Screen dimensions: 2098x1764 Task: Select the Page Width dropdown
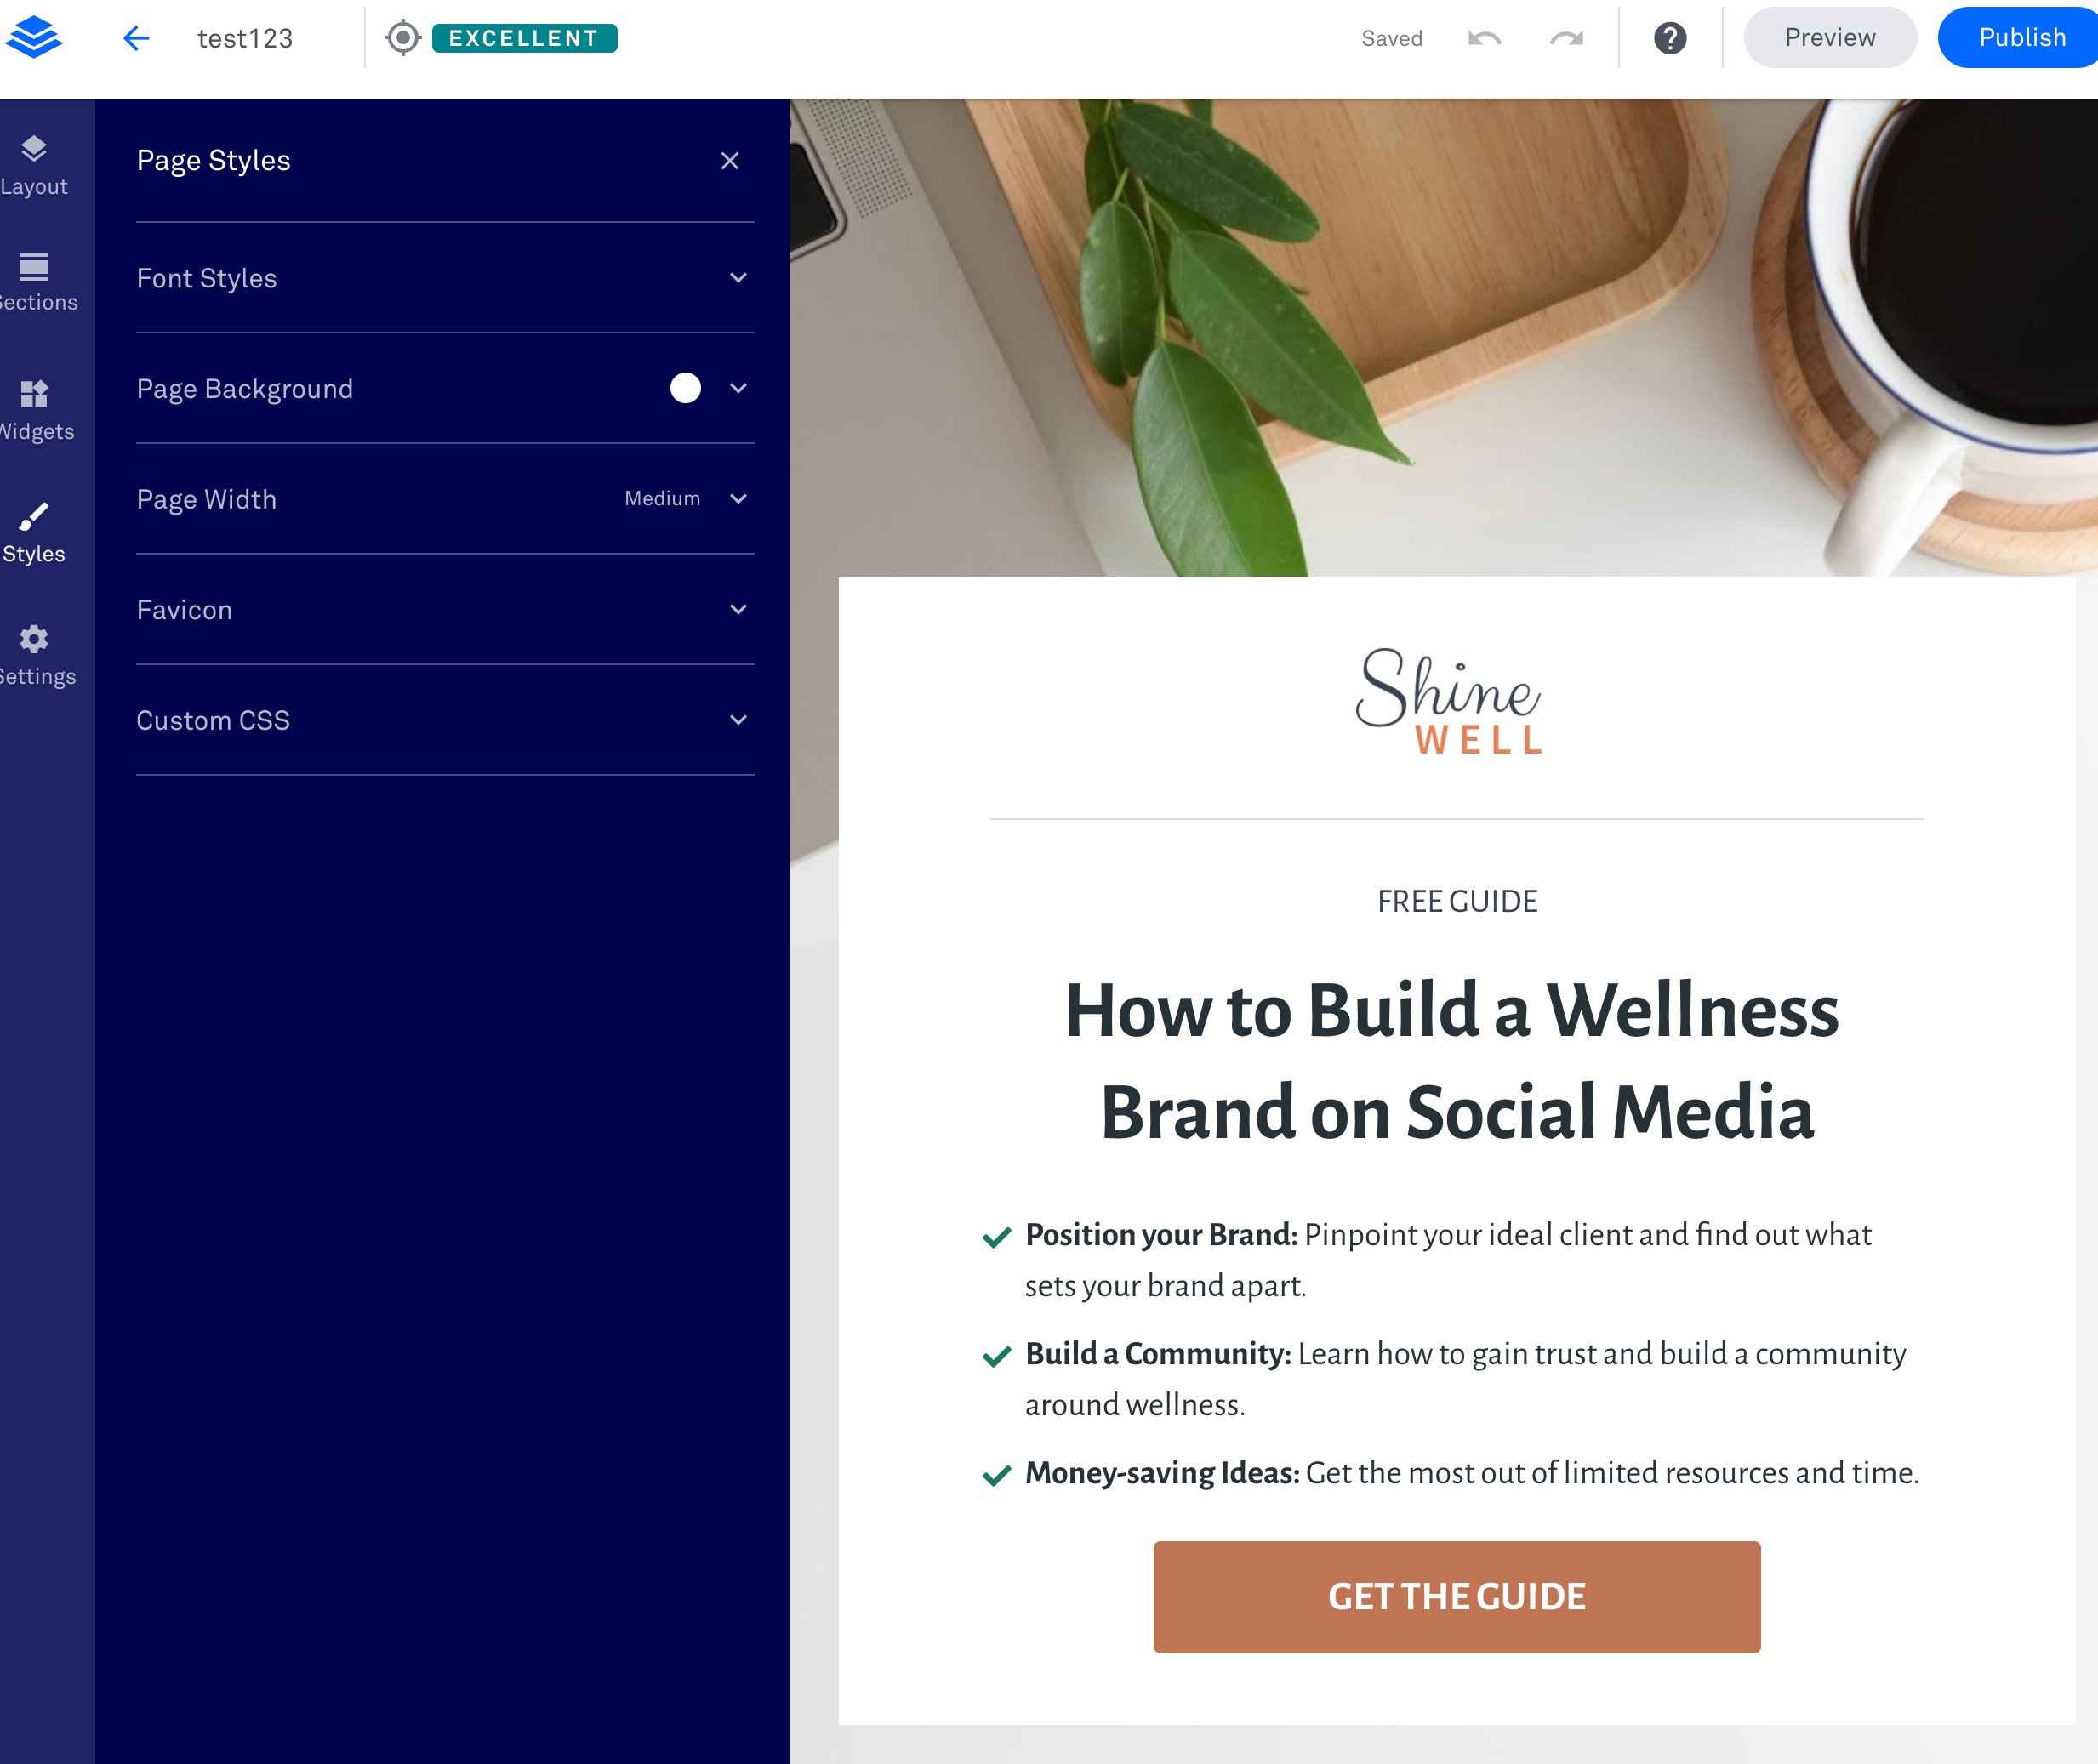point(740,498)
